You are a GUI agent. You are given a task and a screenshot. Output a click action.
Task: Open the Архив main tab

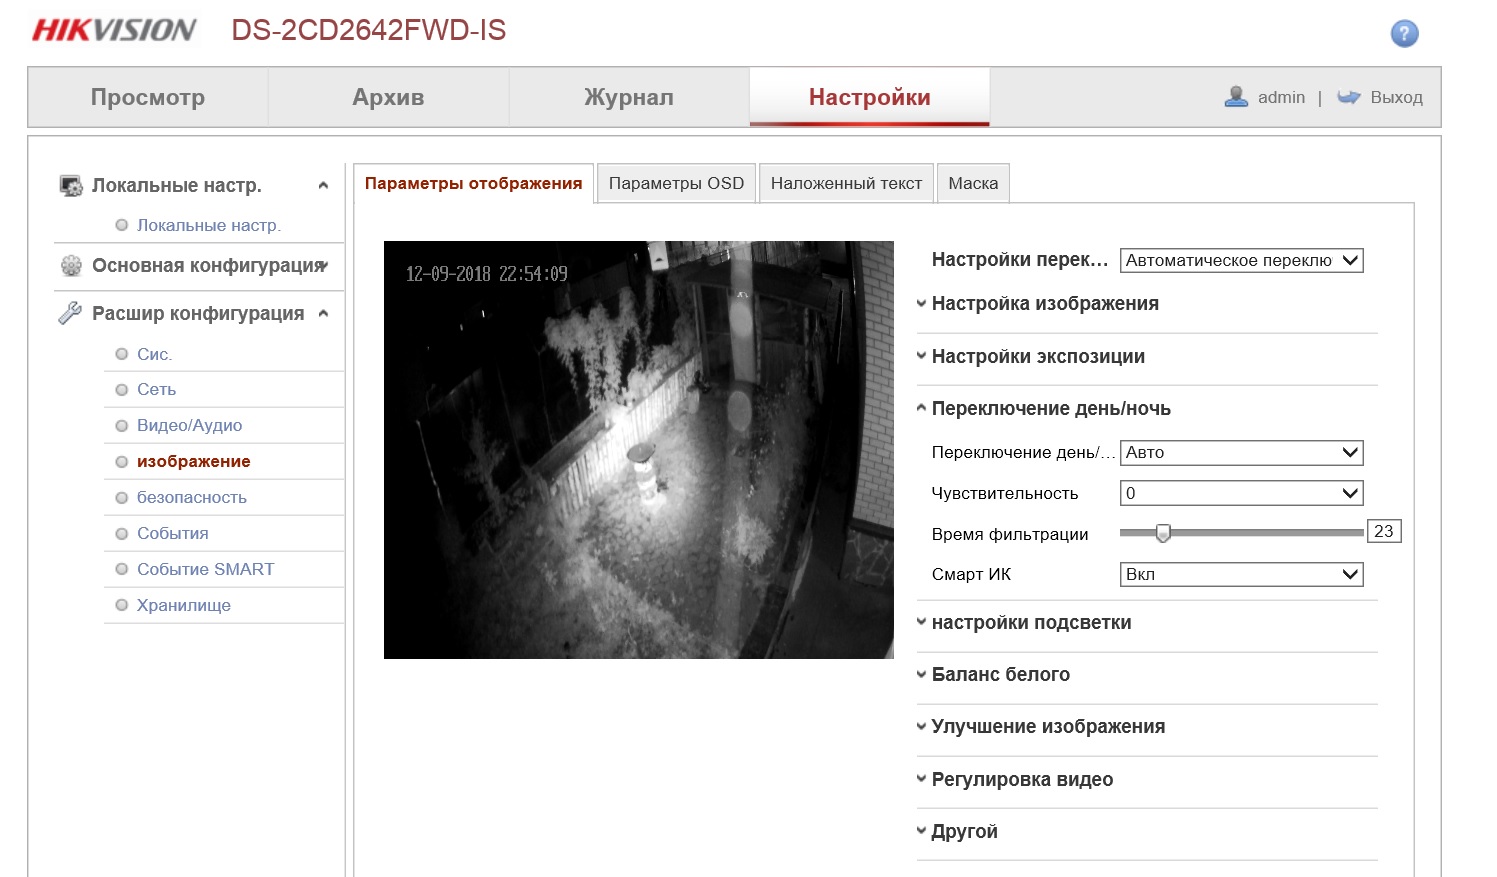click(388, 98)
